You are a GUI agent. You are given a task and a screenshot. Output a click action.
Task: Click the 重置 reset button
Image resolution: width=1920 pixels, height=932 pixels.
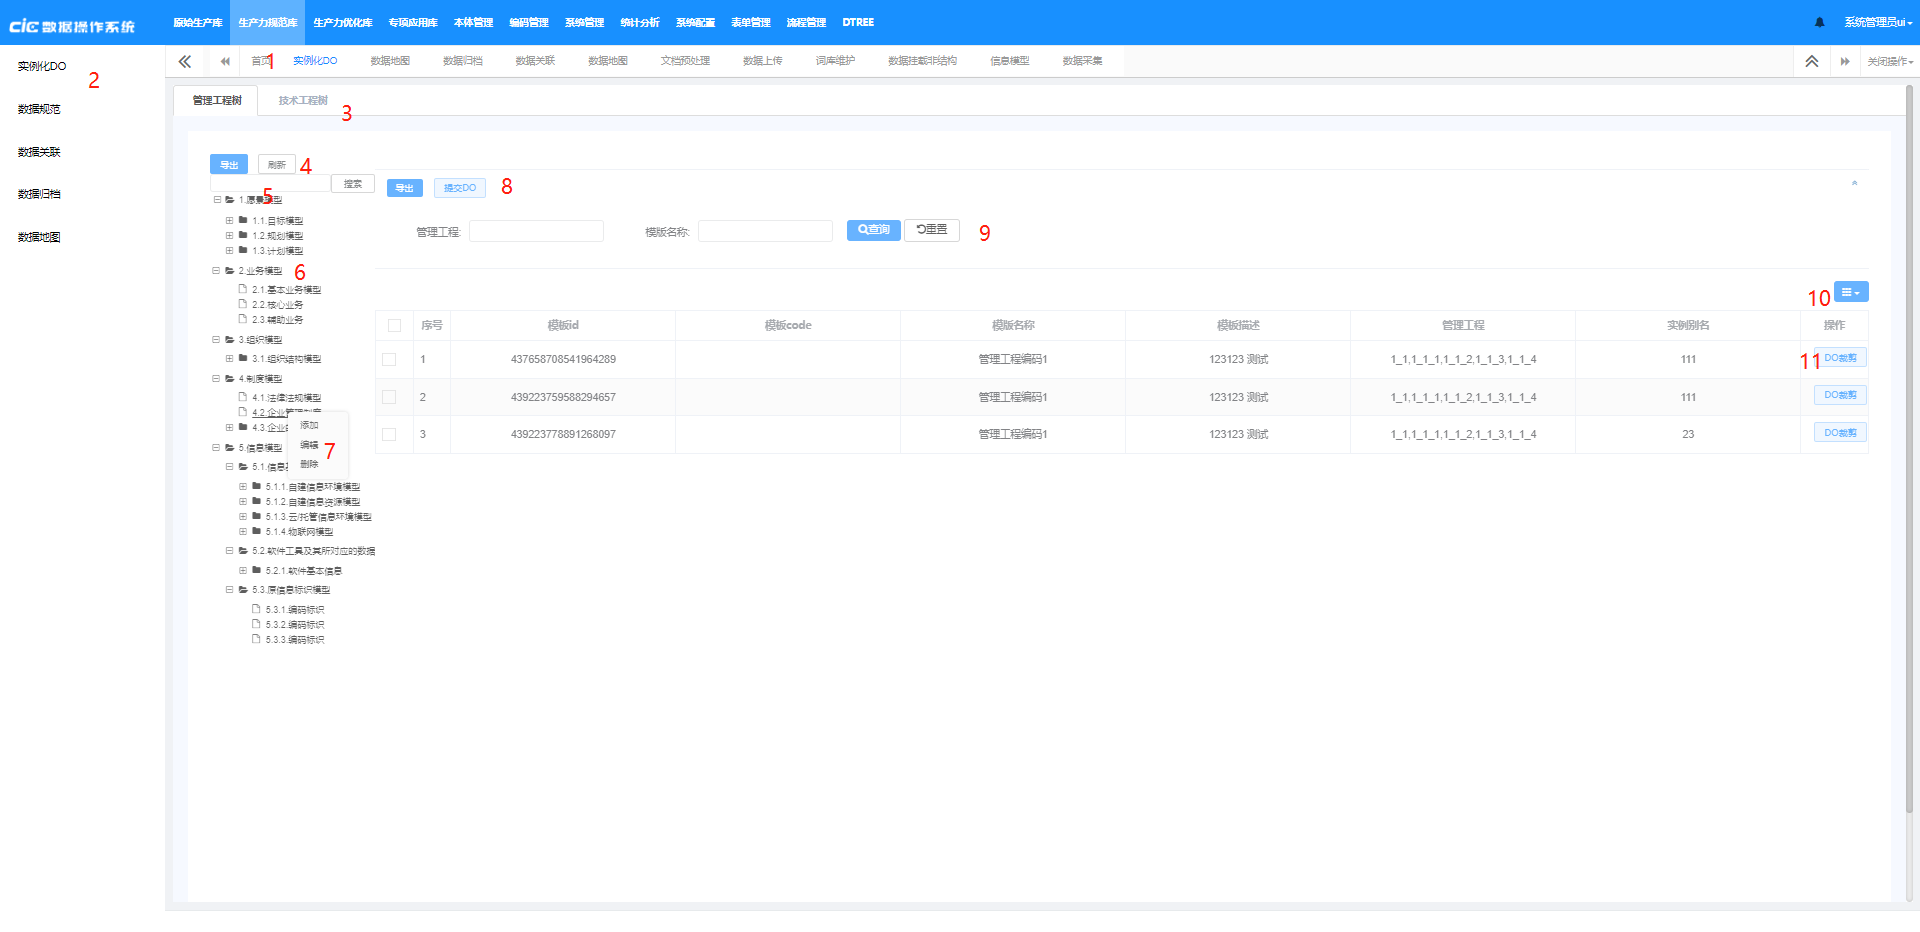[930, 230]
